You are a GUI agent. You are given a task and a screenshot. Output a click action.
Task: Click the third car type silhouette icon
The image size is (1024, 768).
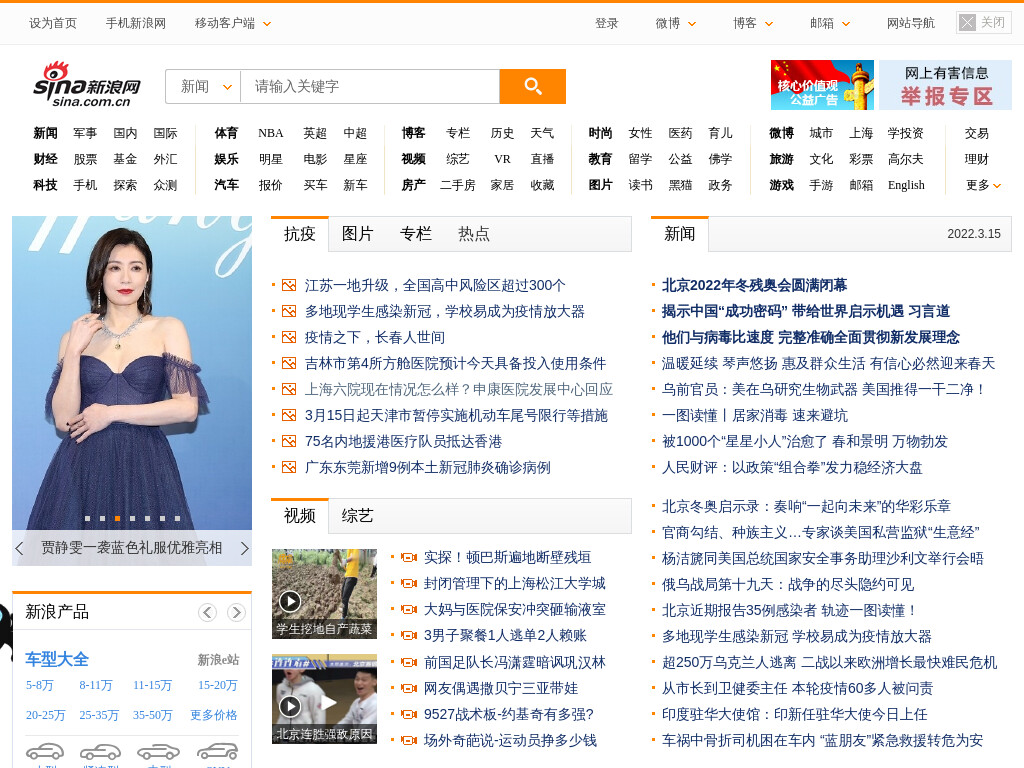(158, 751)
